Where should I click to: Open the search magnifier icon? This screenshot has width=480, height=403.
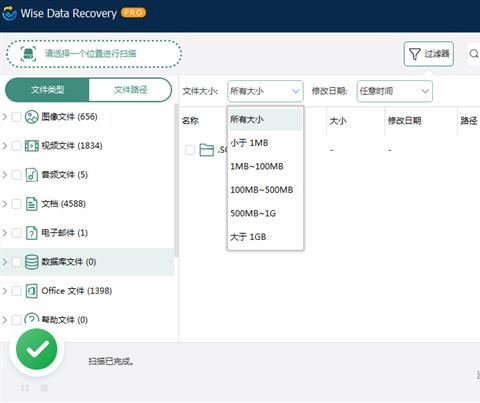pos(474,54)
